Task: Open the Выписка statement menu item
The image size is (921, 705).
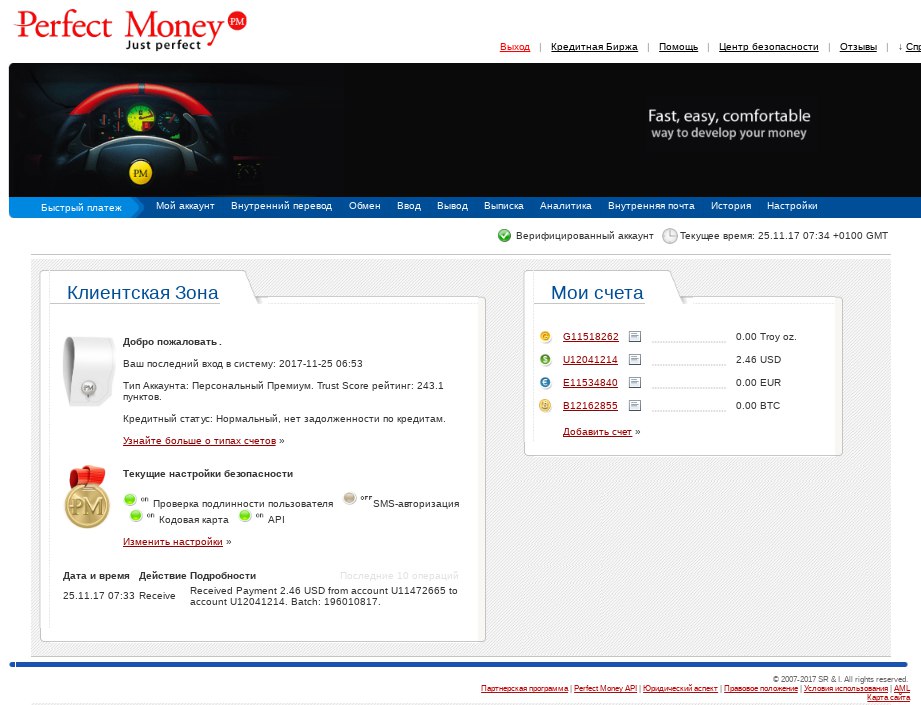Action: (x=504, y=206)
